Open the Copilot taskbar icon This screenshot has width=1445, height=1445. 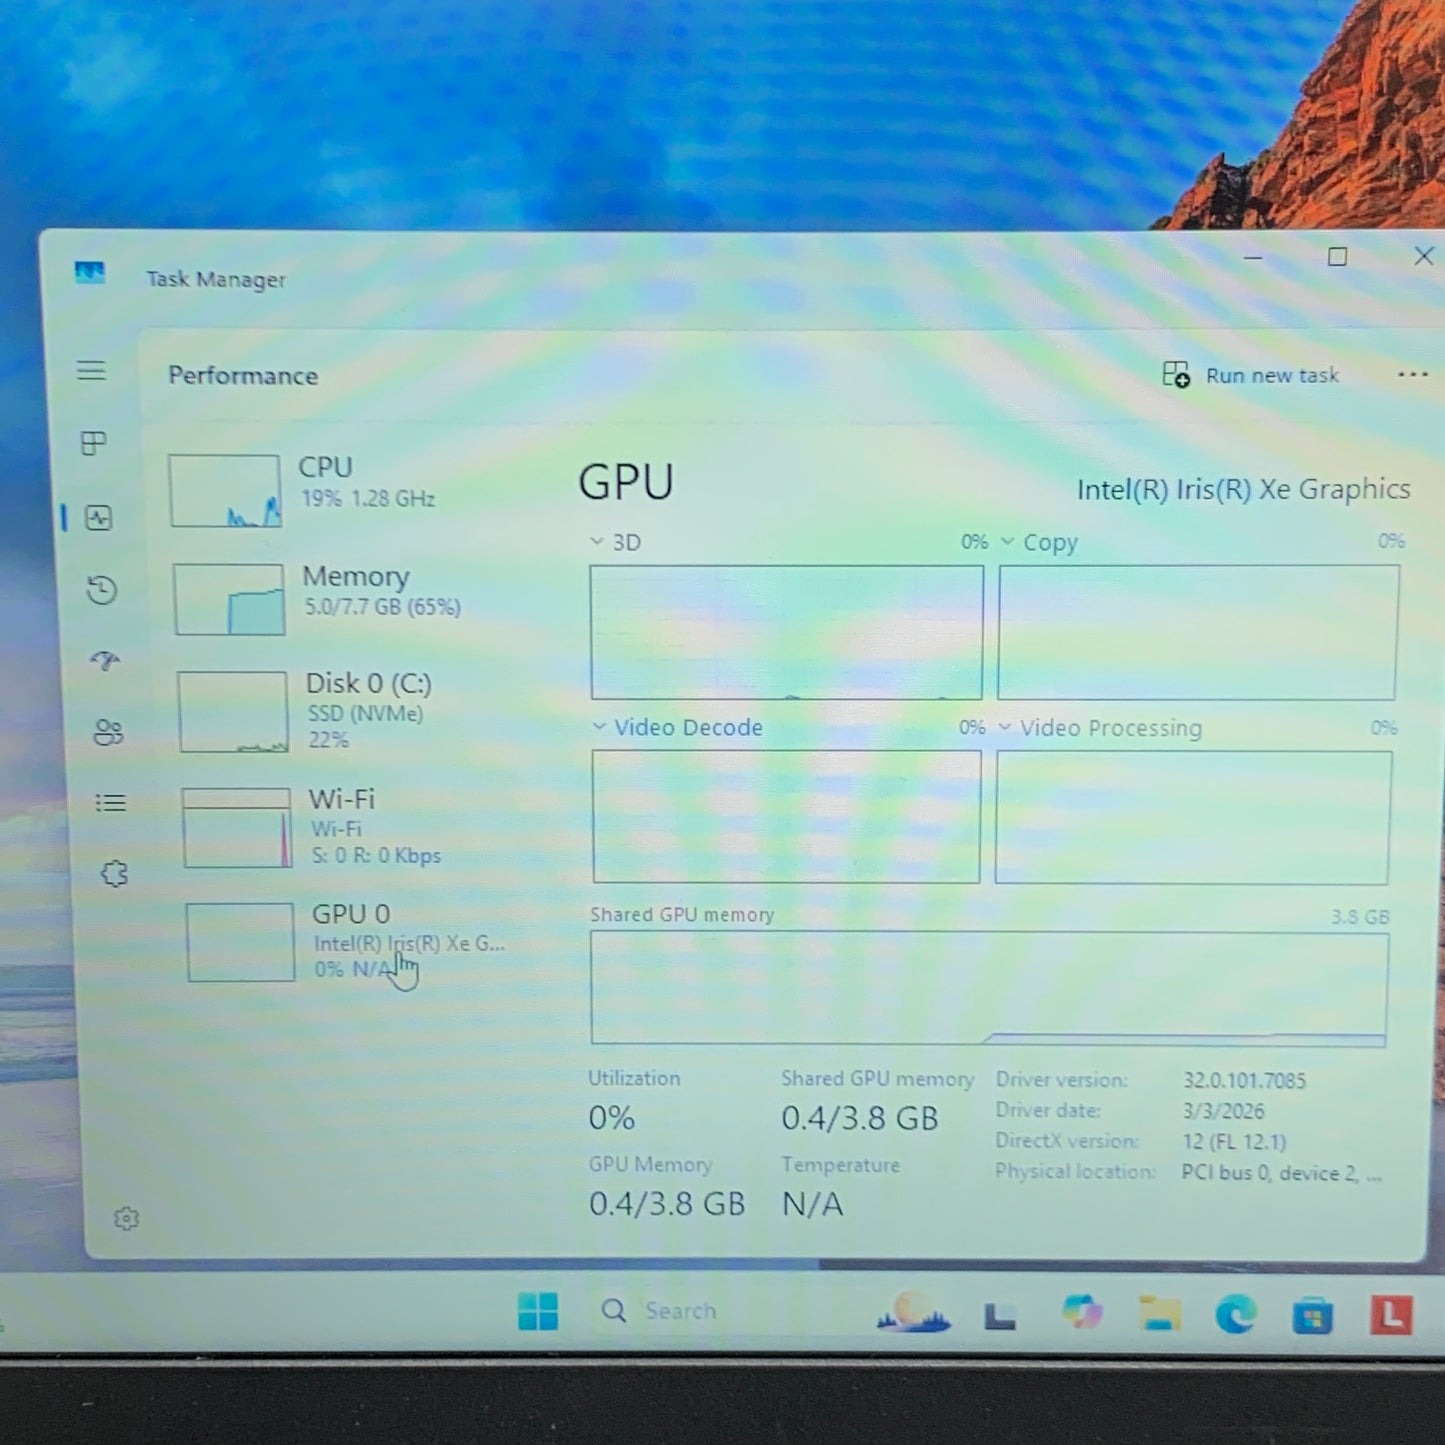tap(1082, 1312)
